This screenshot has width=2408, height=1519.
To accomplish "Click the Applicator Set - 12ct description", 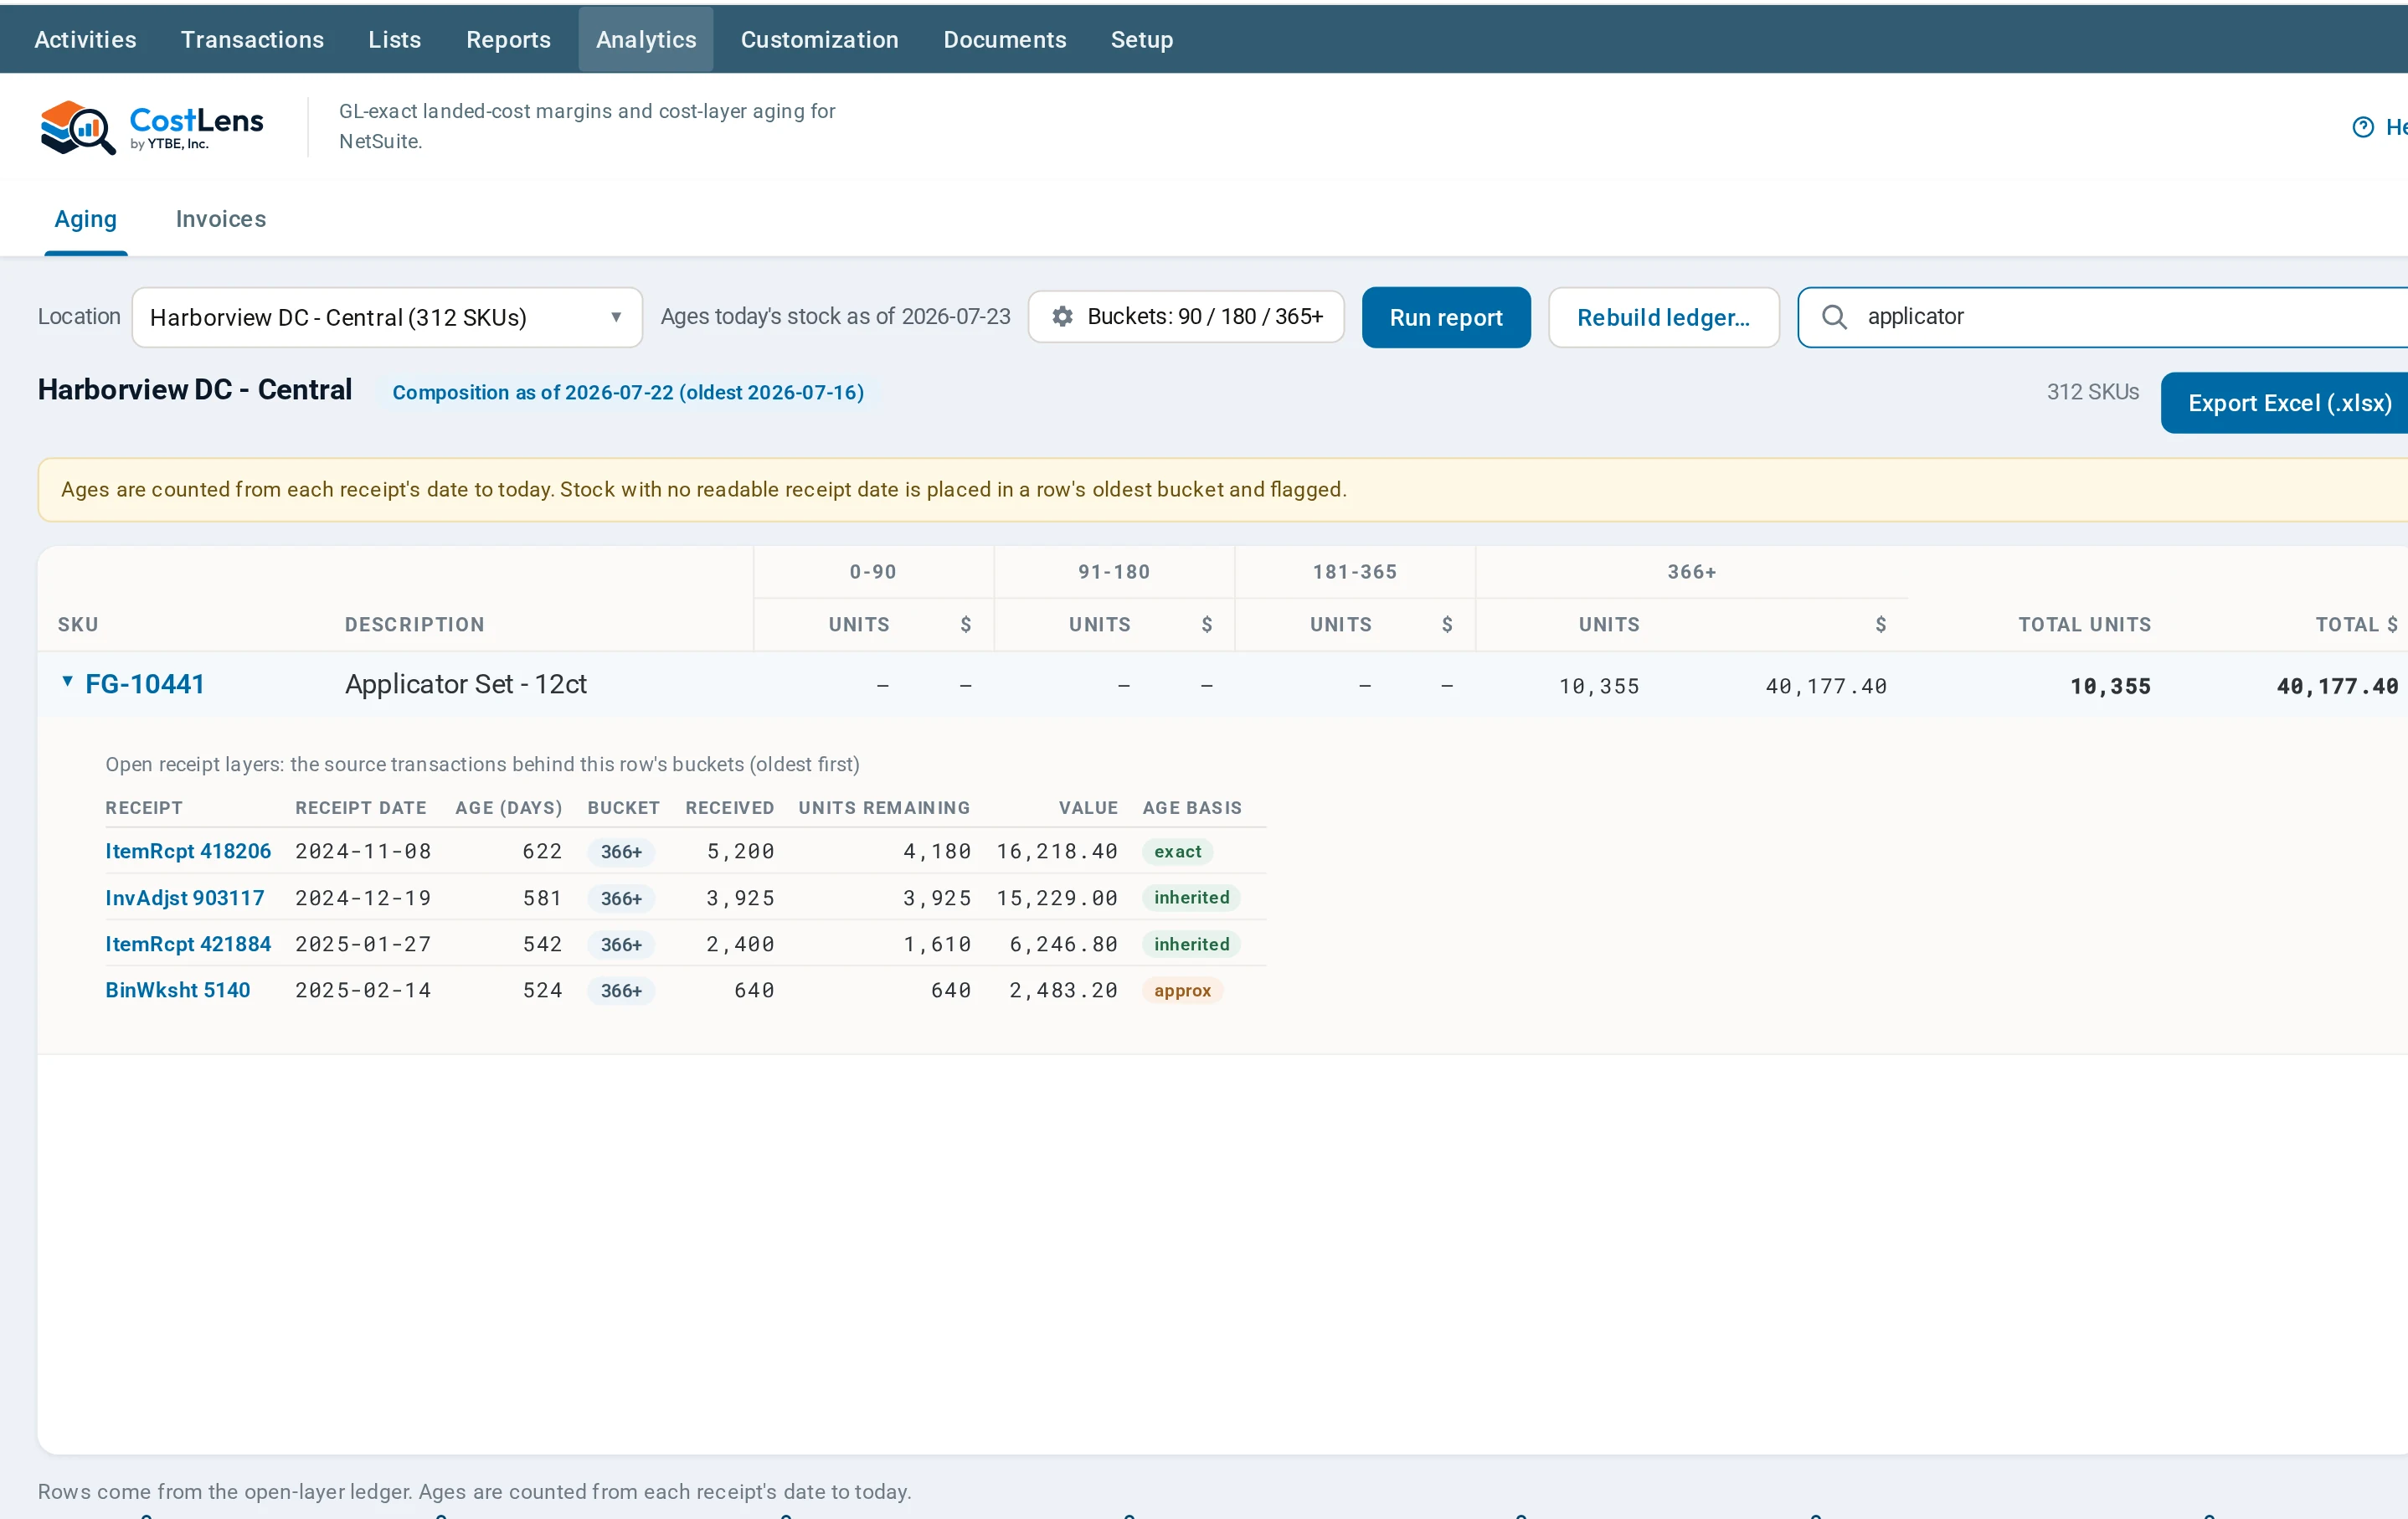I will pyautogui.click(x=466, y=684).
